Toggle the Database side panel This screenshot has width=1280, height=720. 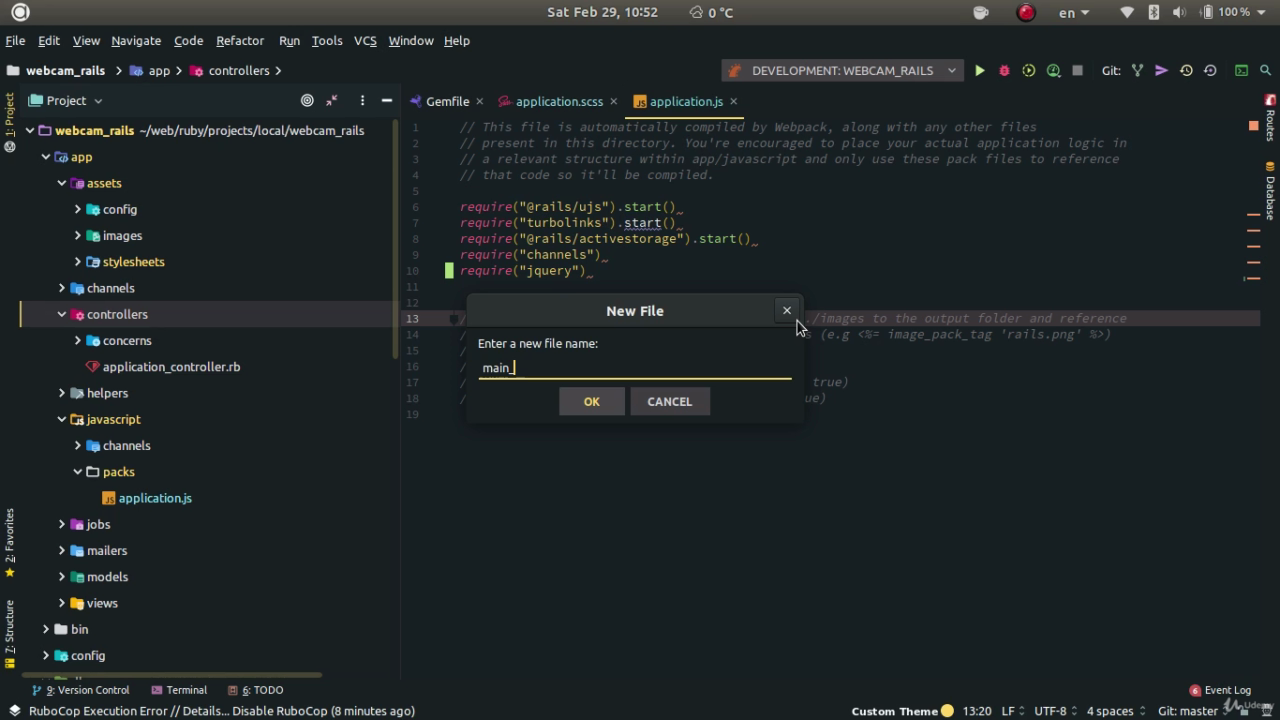(x=1270, y=190)
